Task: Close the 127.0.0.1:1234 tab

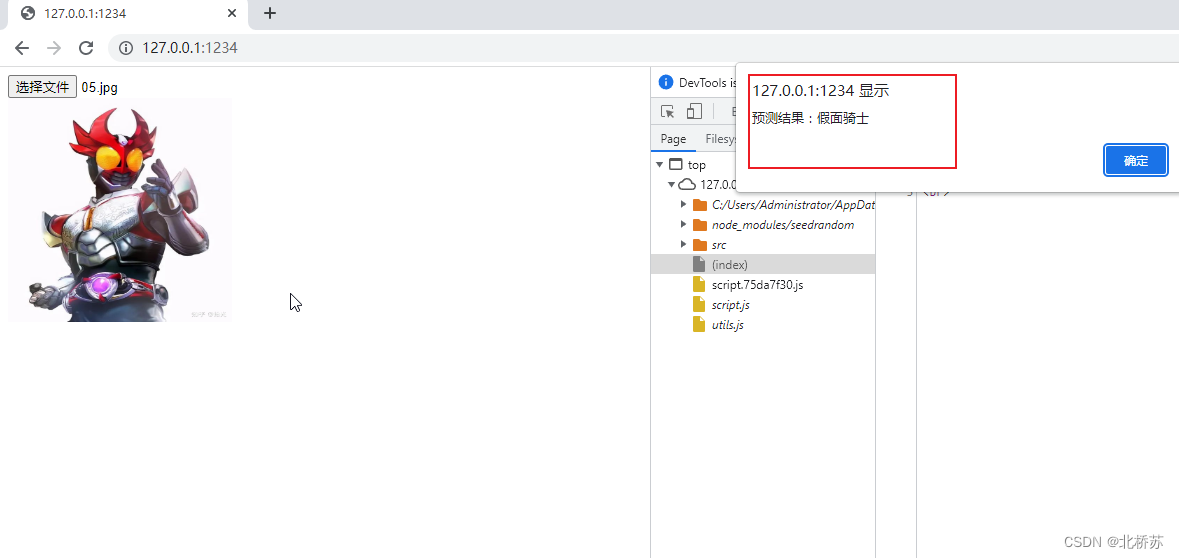Action: tap(232, 13)
